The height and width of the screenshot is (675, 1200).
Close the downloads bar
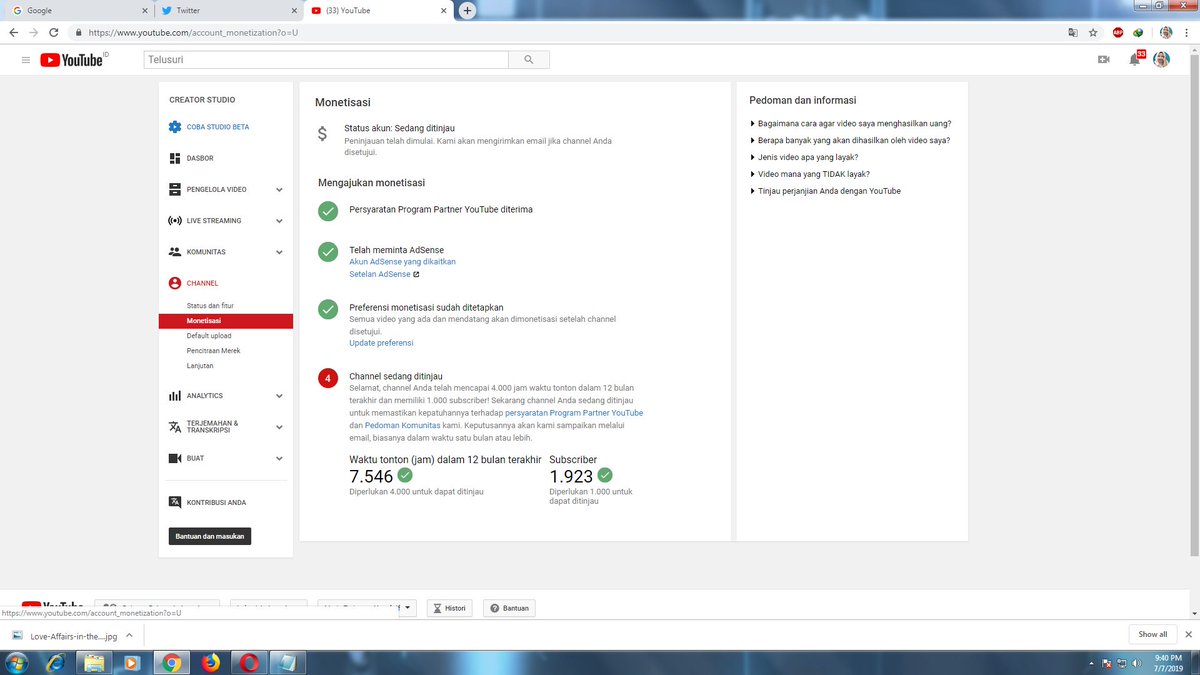click(x=1188, y=634)
